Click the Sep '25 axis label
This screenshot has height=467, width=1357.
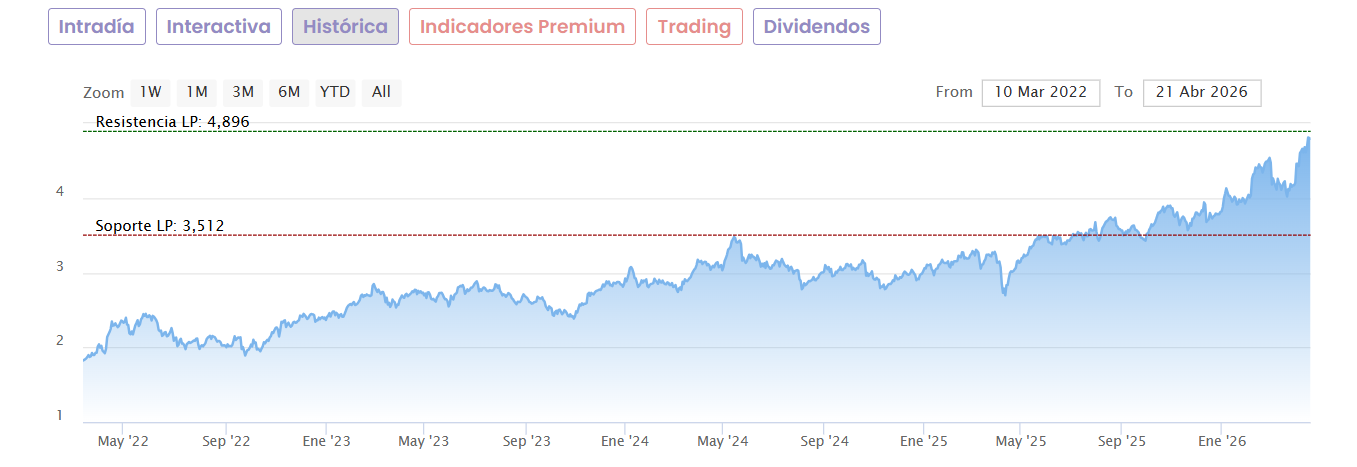tap(1122, 441)
